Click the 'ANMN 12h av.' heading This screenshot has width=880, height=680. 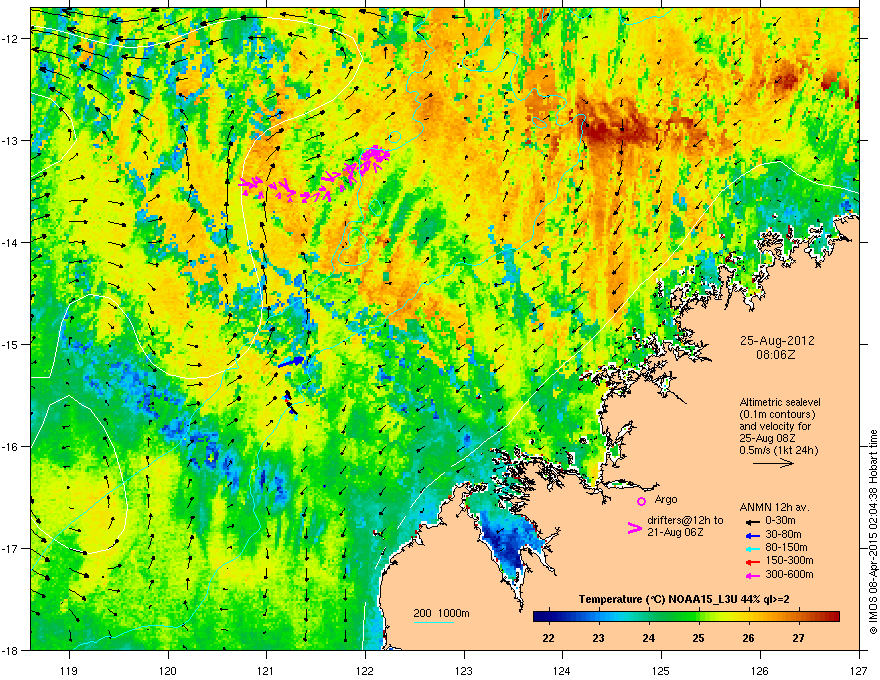(x=774, y=507)
